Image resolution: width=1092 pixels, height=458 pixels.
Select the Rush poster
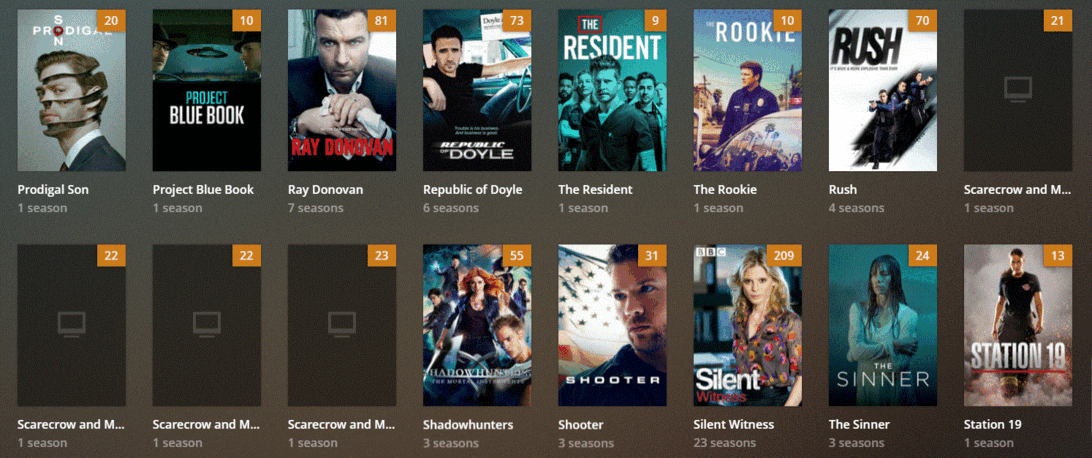pyautogui.click(x=882, y=90)
